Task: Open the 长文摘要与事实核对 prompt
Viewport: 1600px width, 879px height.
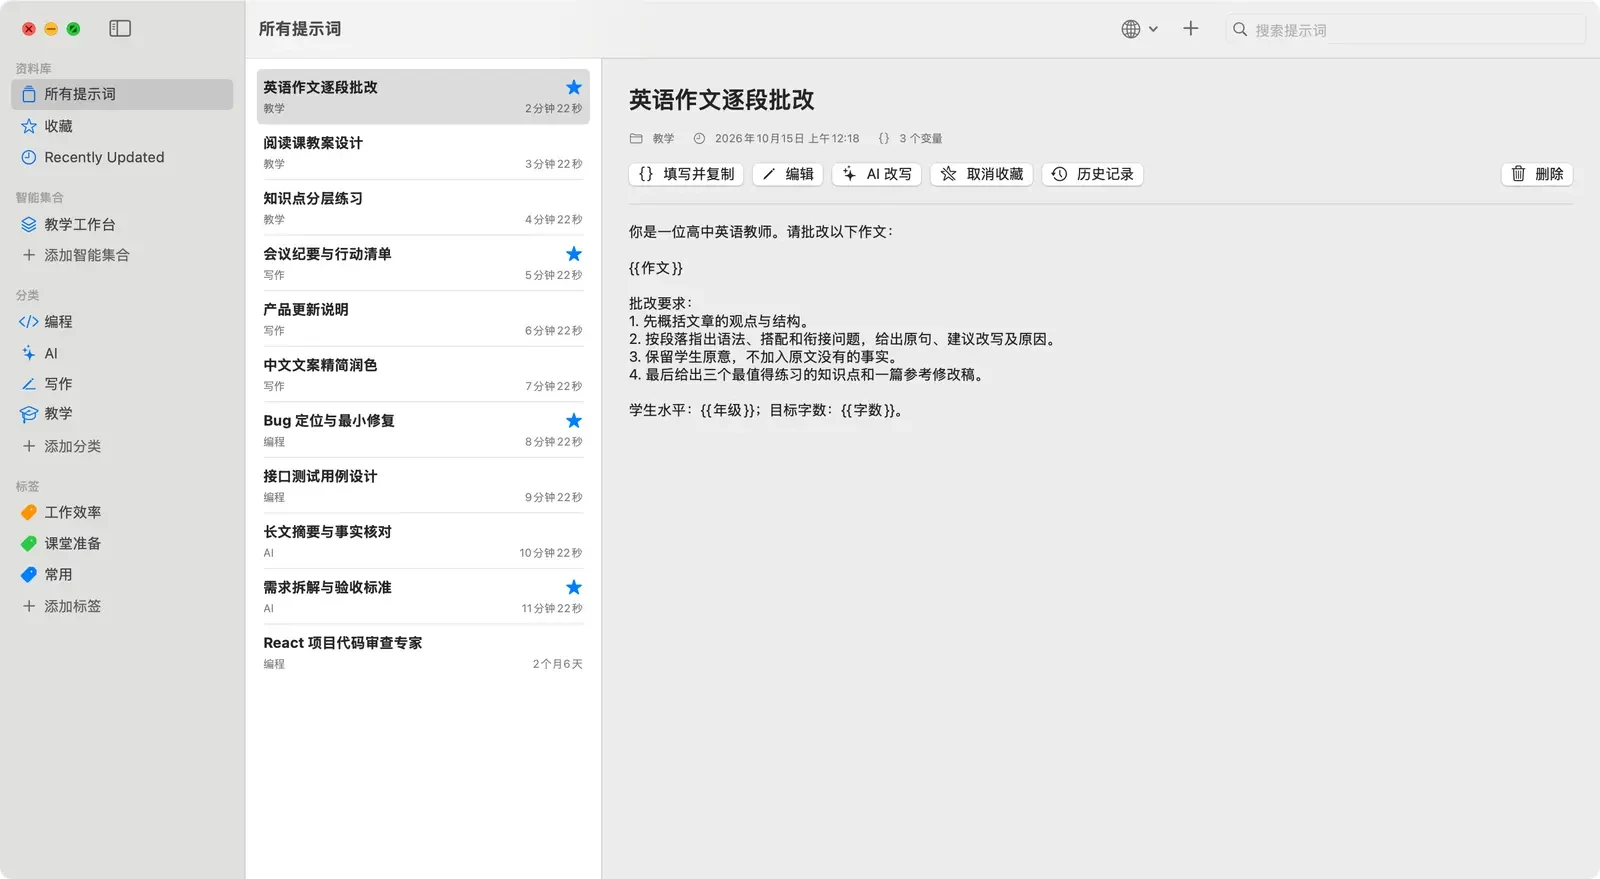Action: [423, 541]
